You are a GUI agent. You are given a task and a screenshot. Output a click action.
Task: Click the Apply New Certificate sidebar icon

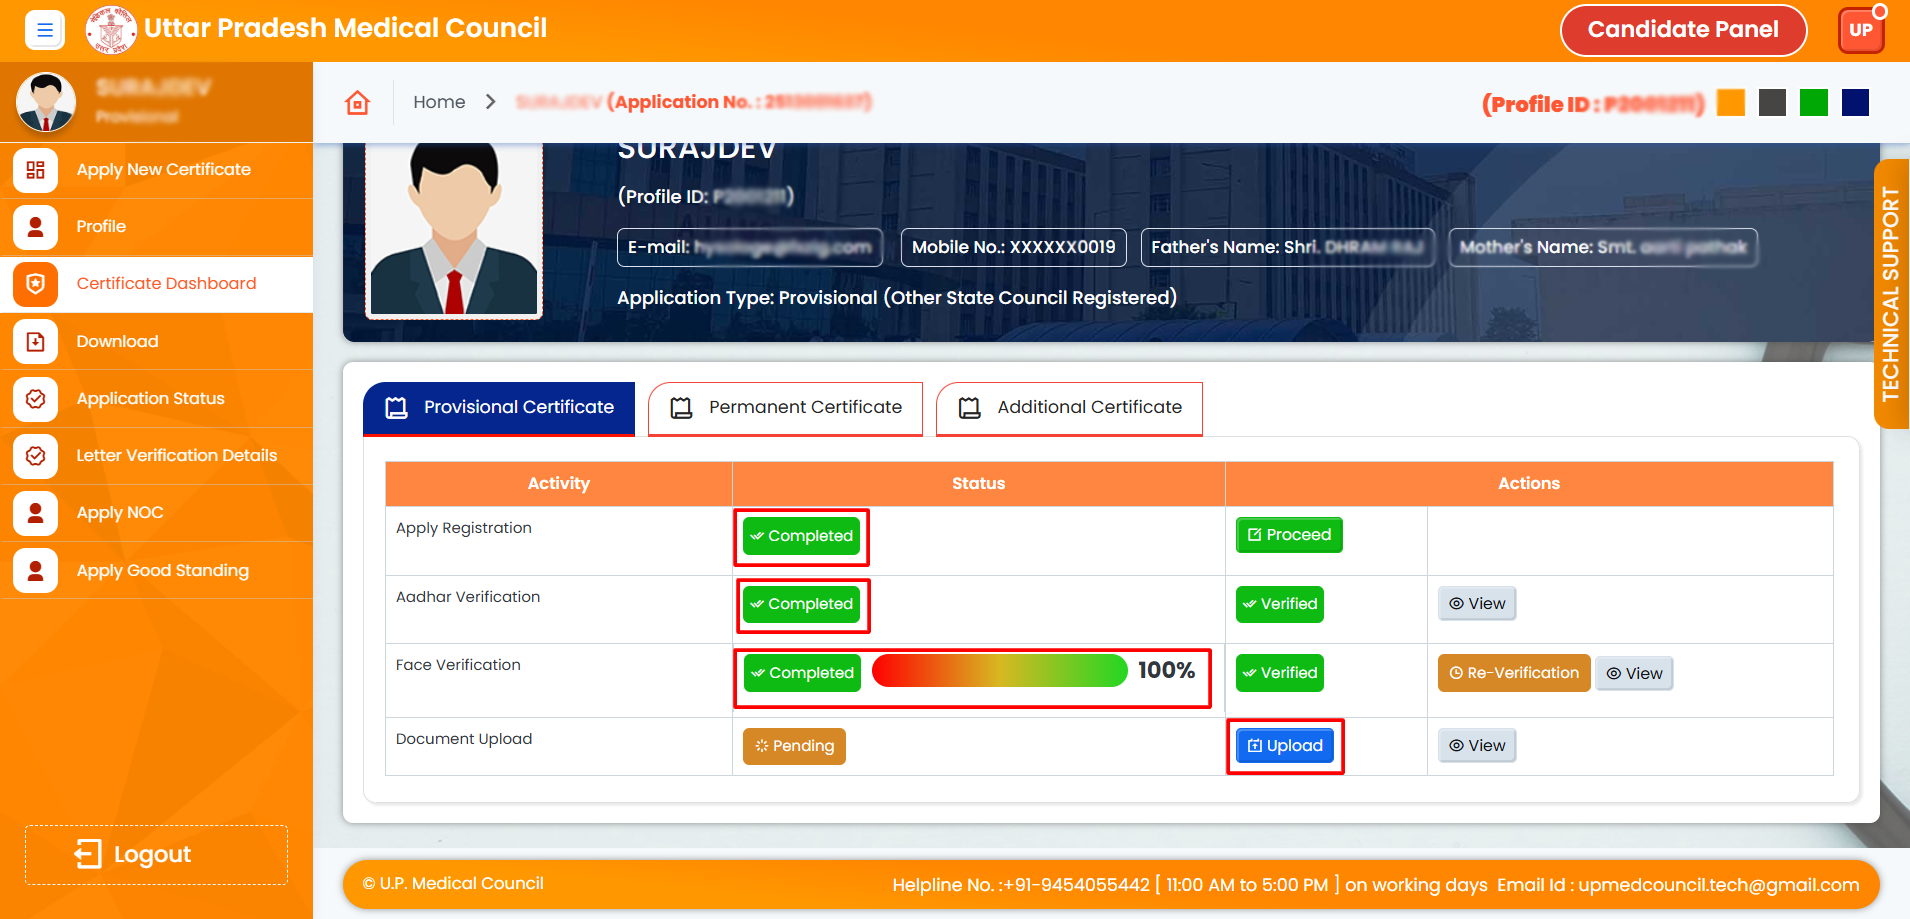pos(35,170)
